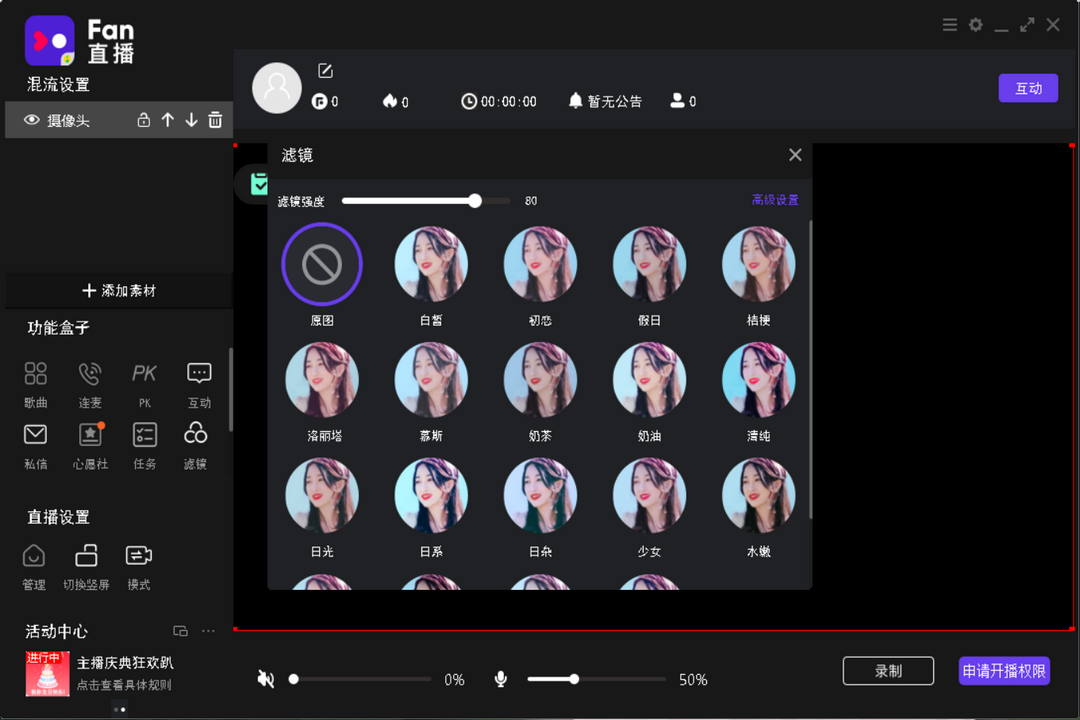Click the 录制 record button

pyautogui.click(x=888, y=671)
